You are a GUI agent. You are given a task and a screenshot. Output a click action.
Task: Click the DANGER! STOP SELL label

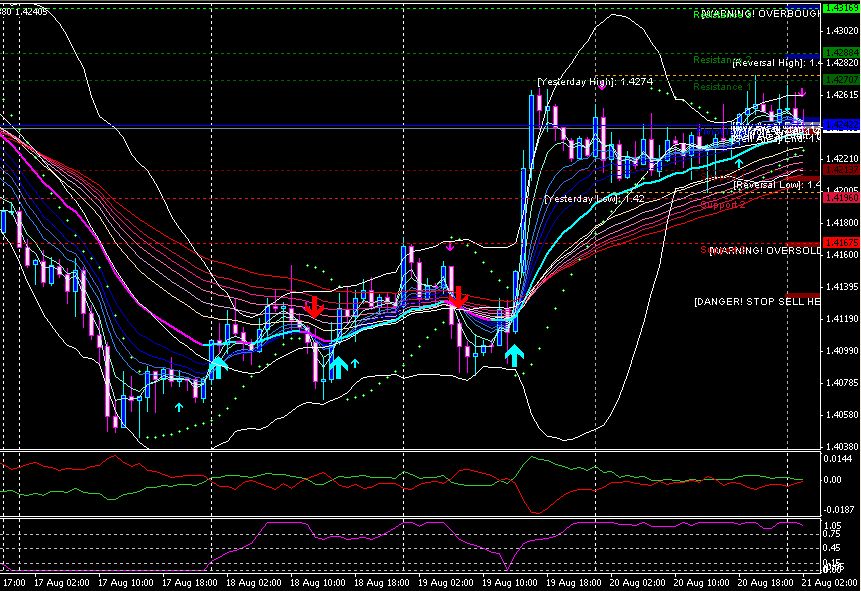757,302
